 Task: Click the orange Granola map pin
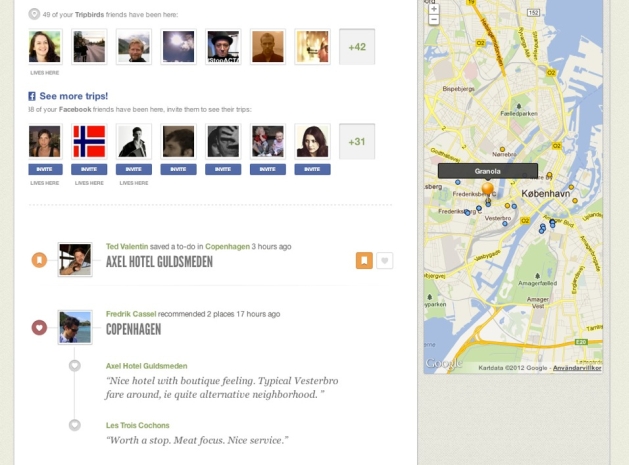[487, 189]
